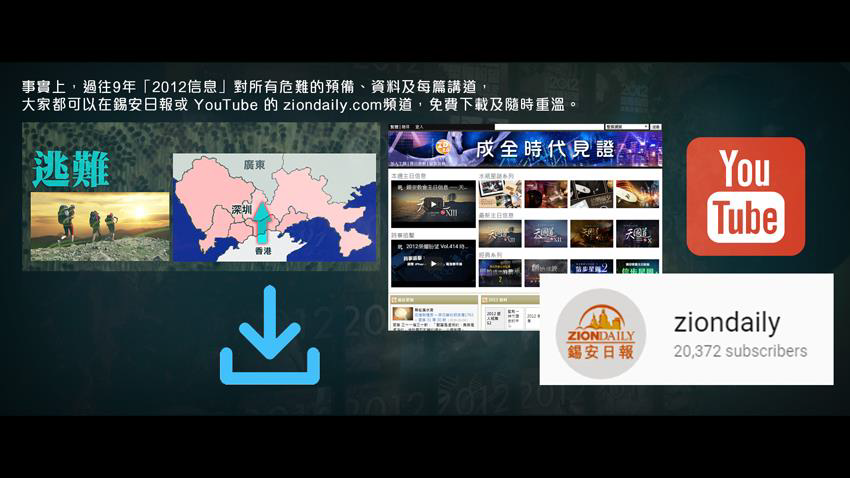Image resolution: width=850 pixels, height=478 pixels.
Task: Click the ziondaily channel name
Action: pos(727,323)
